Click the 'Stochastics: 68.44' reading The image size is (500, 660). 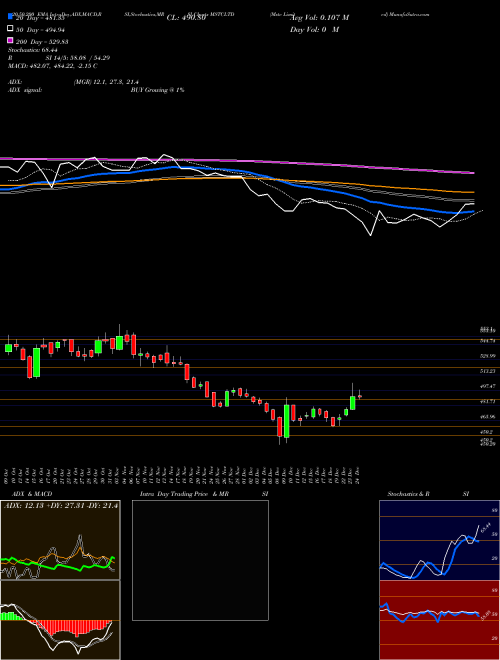pos(33,50)
